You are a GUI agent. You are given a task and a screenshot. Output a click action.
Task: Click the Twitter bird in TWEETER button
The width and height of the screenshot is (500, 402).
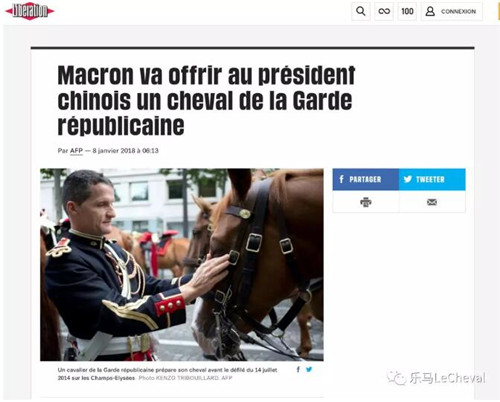click(x=408, y=179)
